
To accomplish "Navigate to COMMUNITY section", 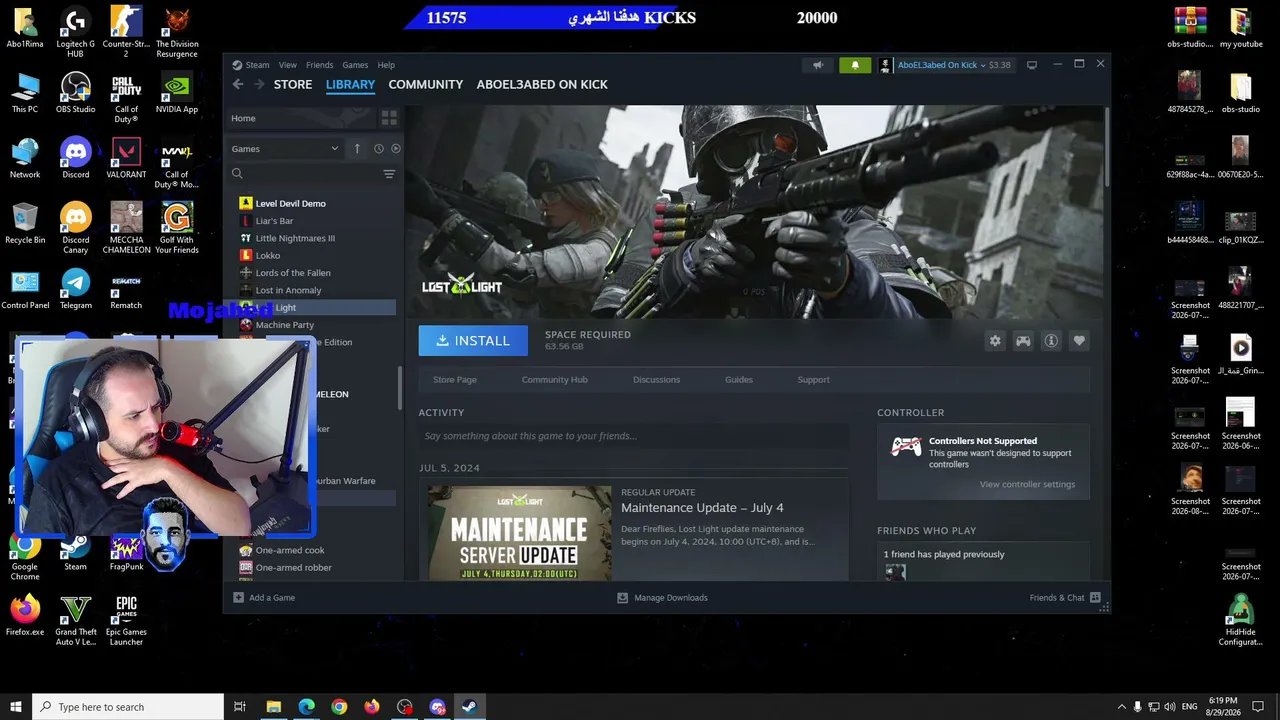I will point(426,85).
